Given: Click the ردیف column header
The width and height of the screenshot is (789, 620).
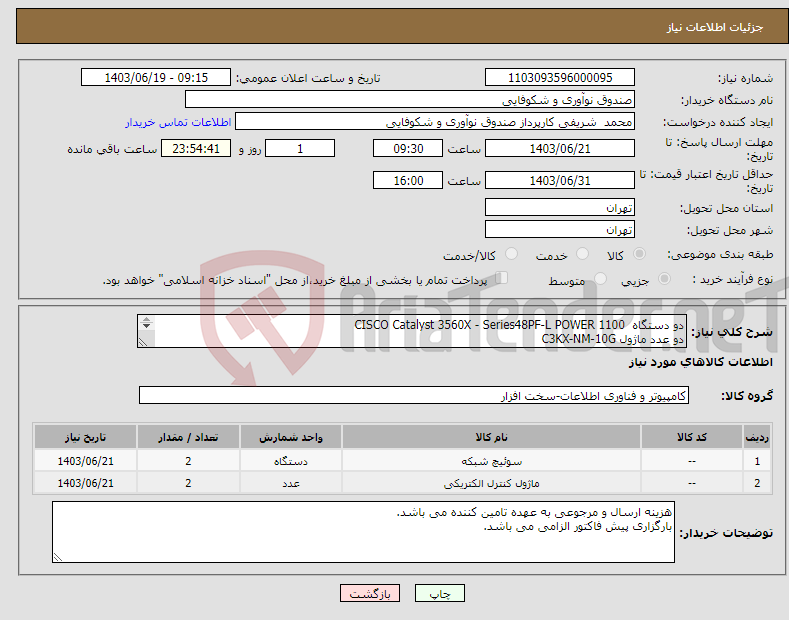Looking at the screenshot, I should 757,437.
